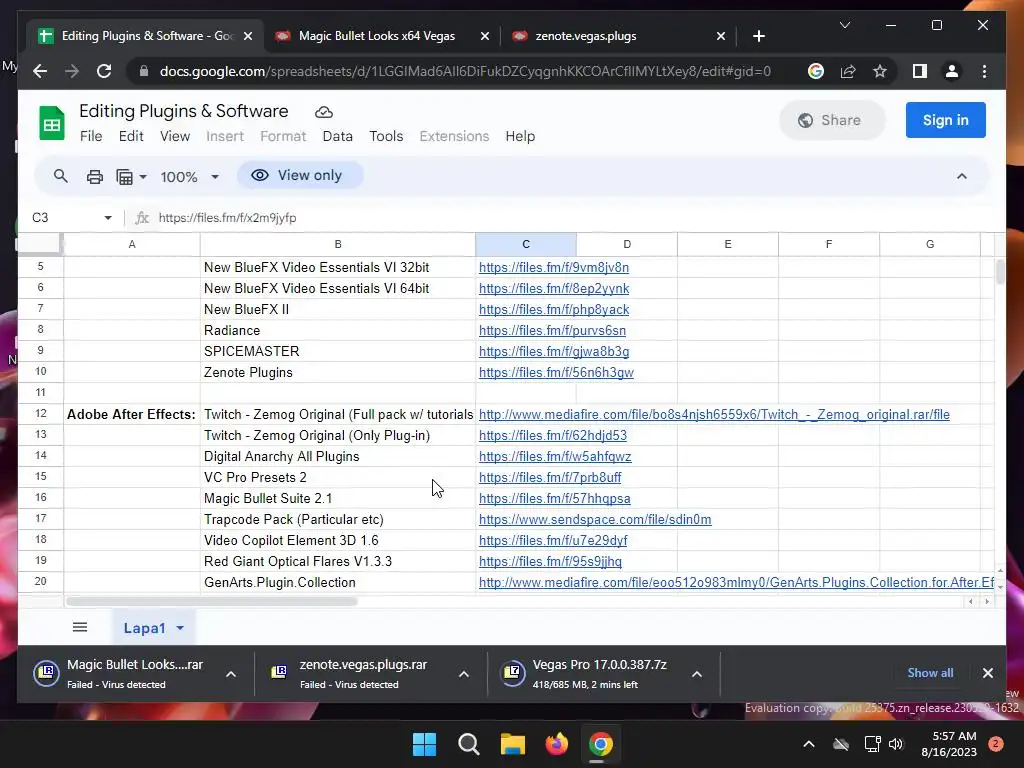1024x768 pixels.
Task: Switch to the zenote.vegas.plugs tab
Action: tap(586, 36)
